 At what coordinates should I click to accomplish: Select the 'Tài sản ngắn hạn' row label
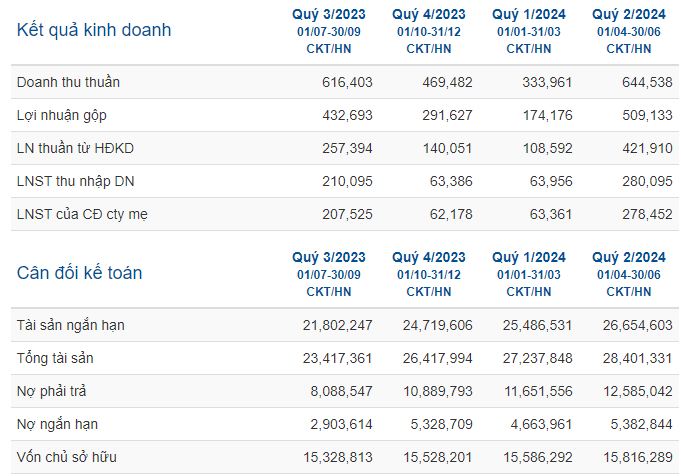coord(71,325)
